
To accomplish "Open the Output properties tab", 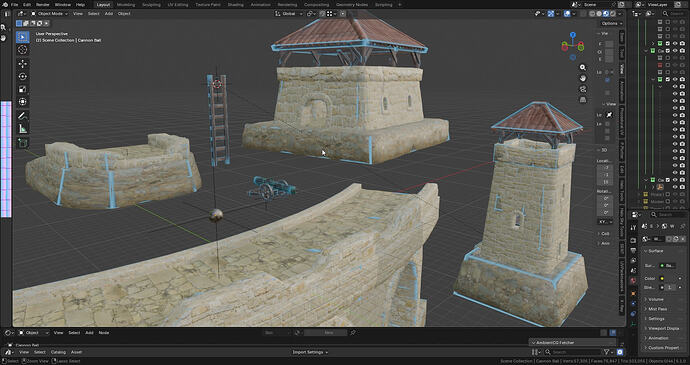I will (633, 251).
